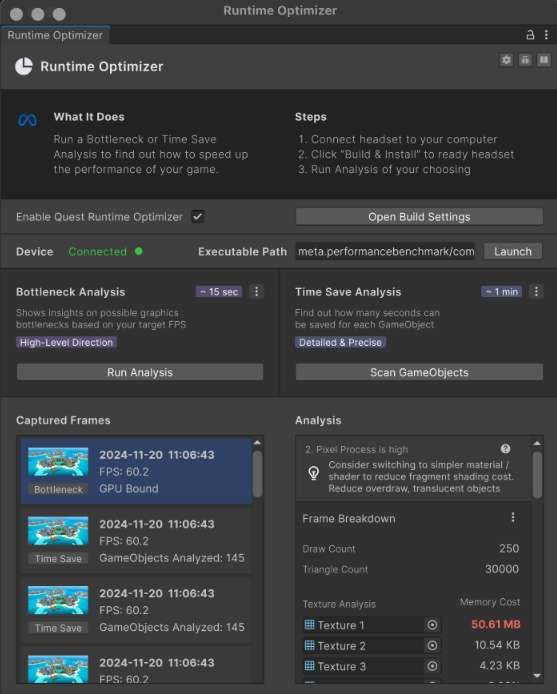The height and width of the screenshot is (694, 557).
Task: Click the Analysis panel vertical scrollbar thumb
Action: (537, 475)
